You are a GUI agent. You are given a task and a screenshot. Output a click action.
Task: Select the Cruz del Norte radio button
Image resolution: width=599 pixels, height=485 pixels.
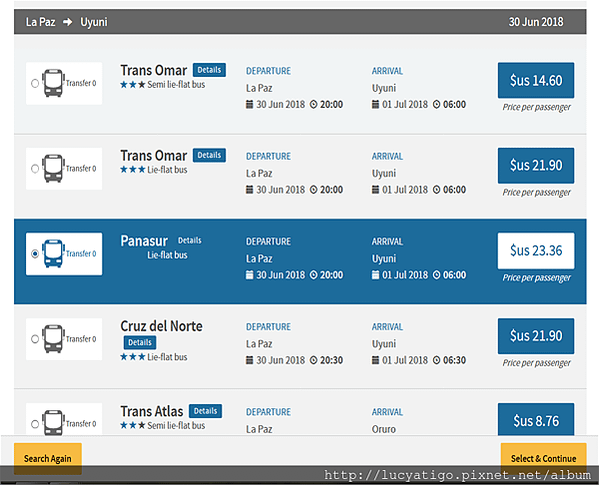pyautogui.click(x=35, y=339)
